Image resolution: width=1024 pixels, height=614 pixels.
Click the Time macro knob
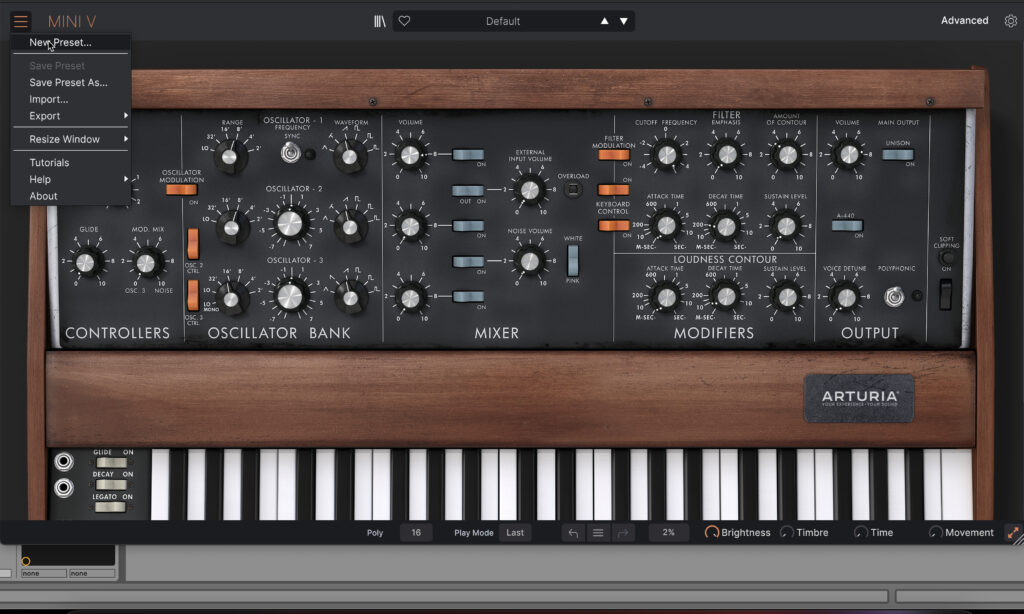[x=861, y=532]
